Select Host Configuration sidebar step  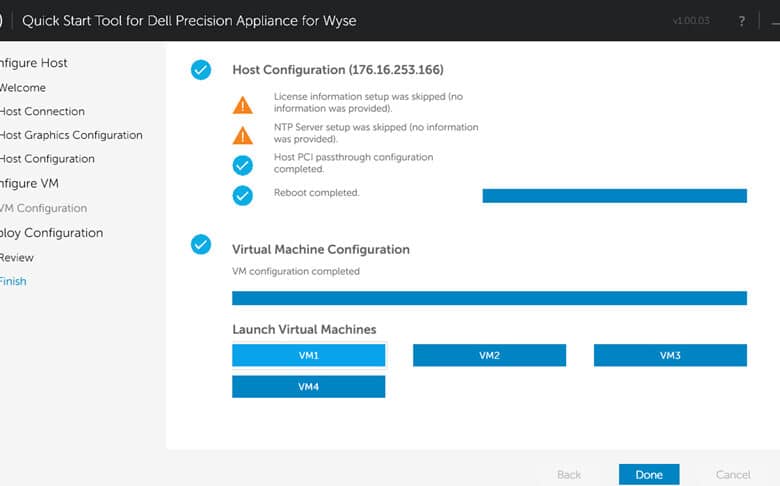(x=47, y=159)
